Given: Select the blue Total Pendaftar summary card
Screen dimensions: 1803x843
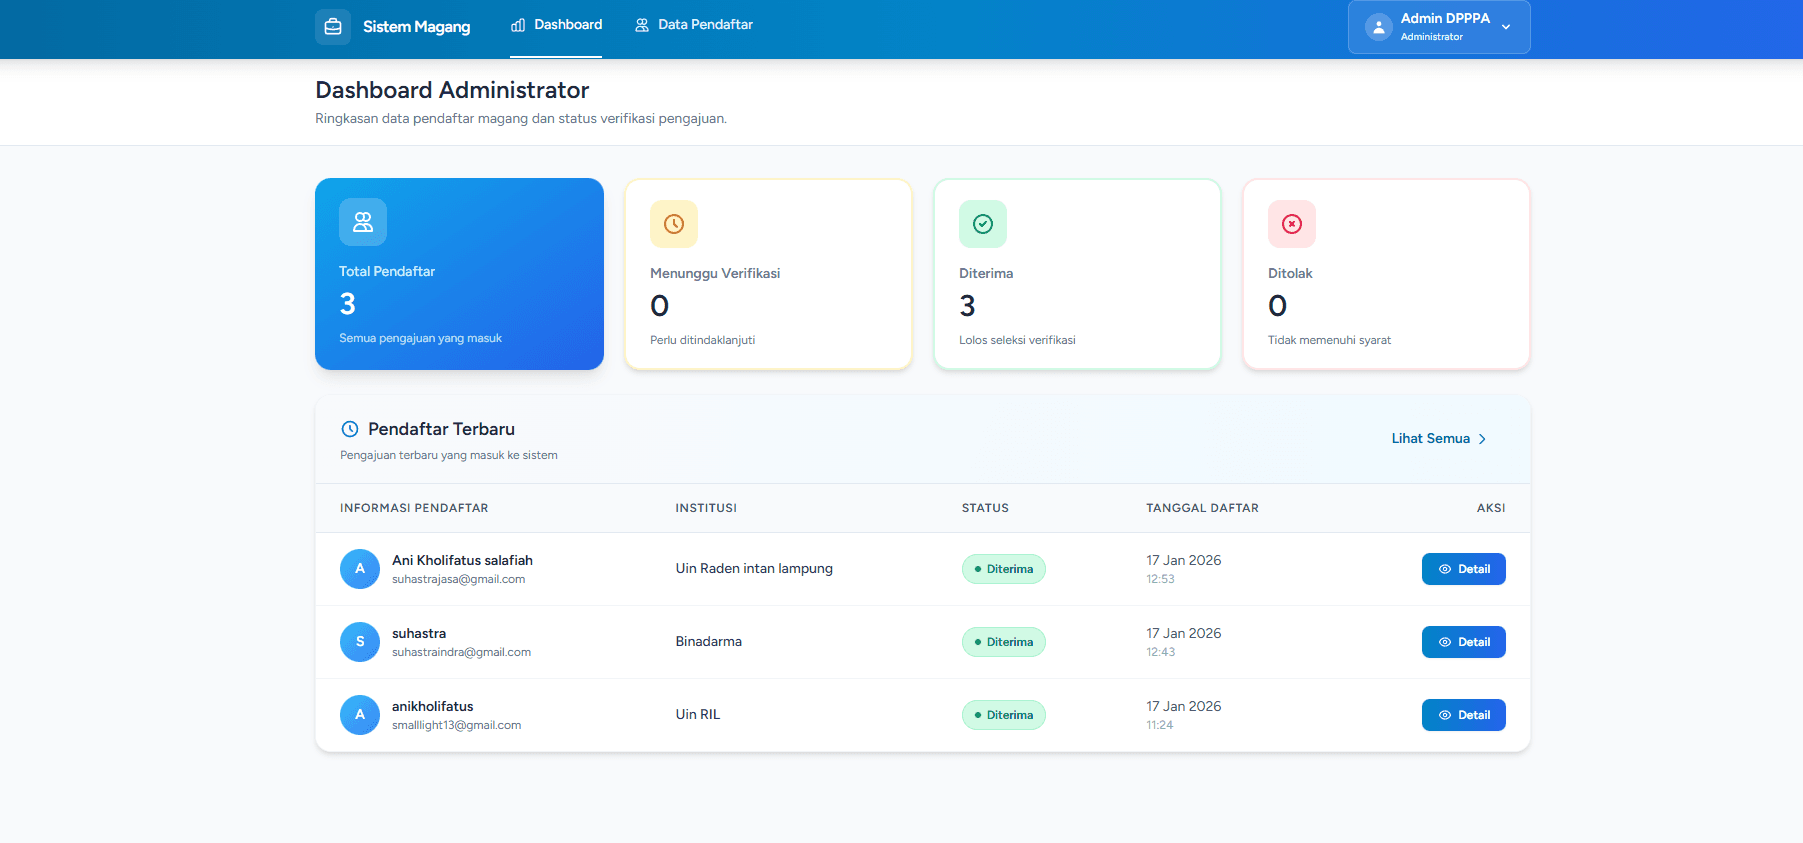Looking at the screenshot, I should (x=459, y=274).
